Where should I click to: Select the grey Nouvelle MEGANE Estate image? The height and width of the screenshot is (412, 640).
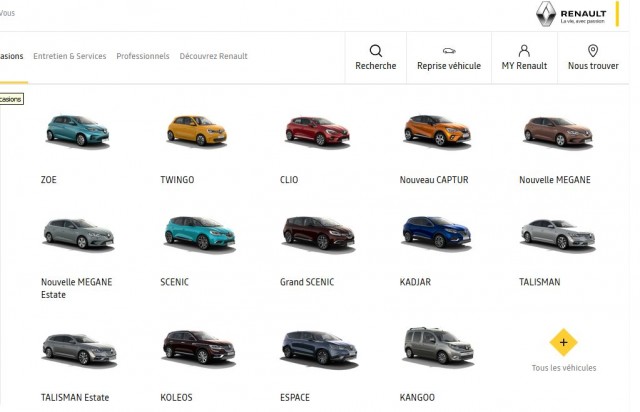coord(78,234)
